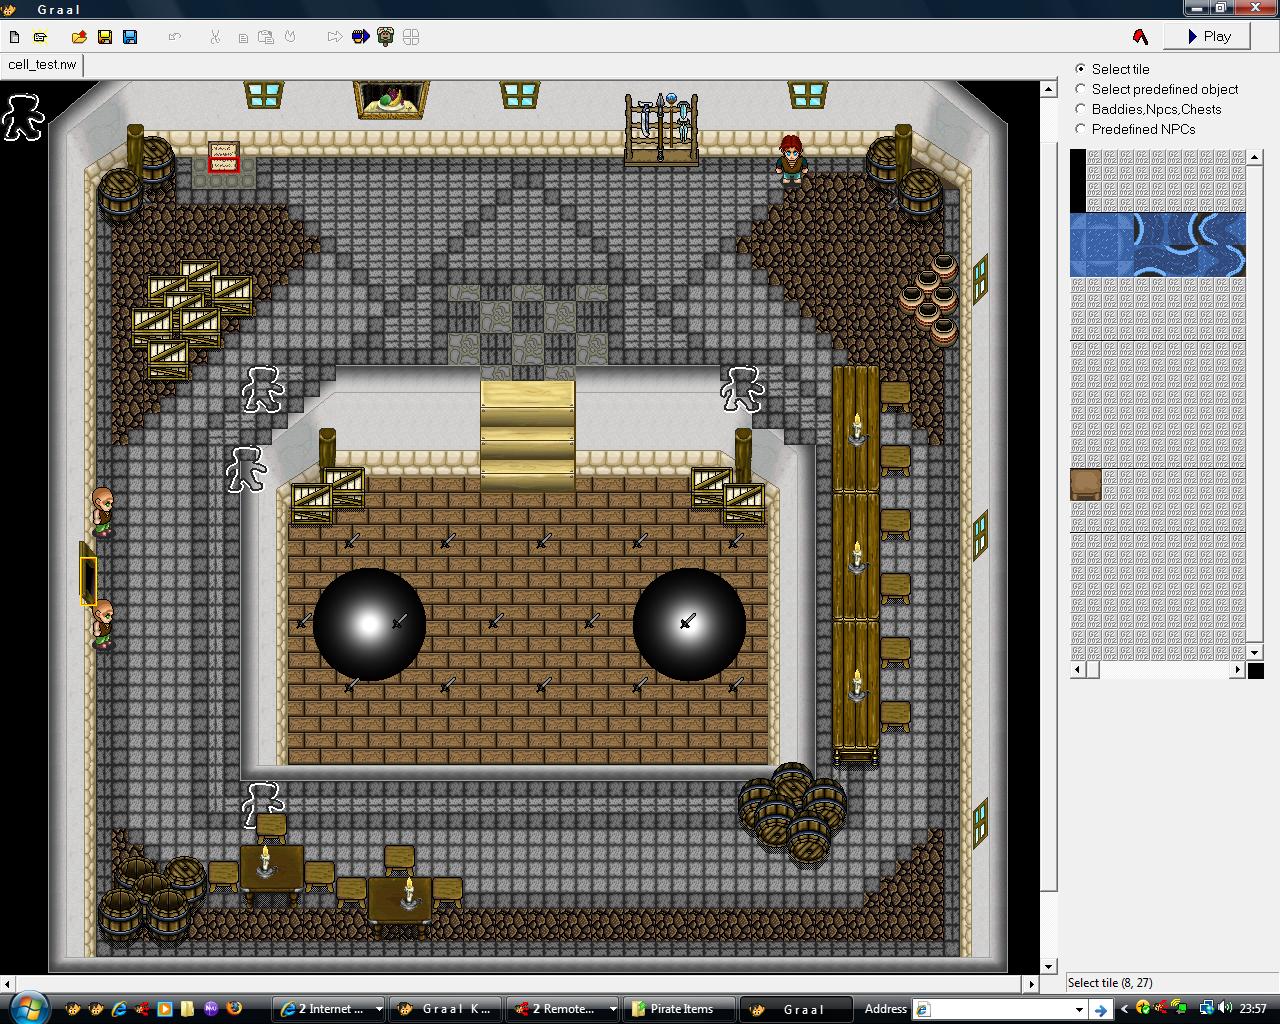The image size is (1280, 1024).
Task: Switch to the Pirate Items taskbar window
Action: [679, 1009]
